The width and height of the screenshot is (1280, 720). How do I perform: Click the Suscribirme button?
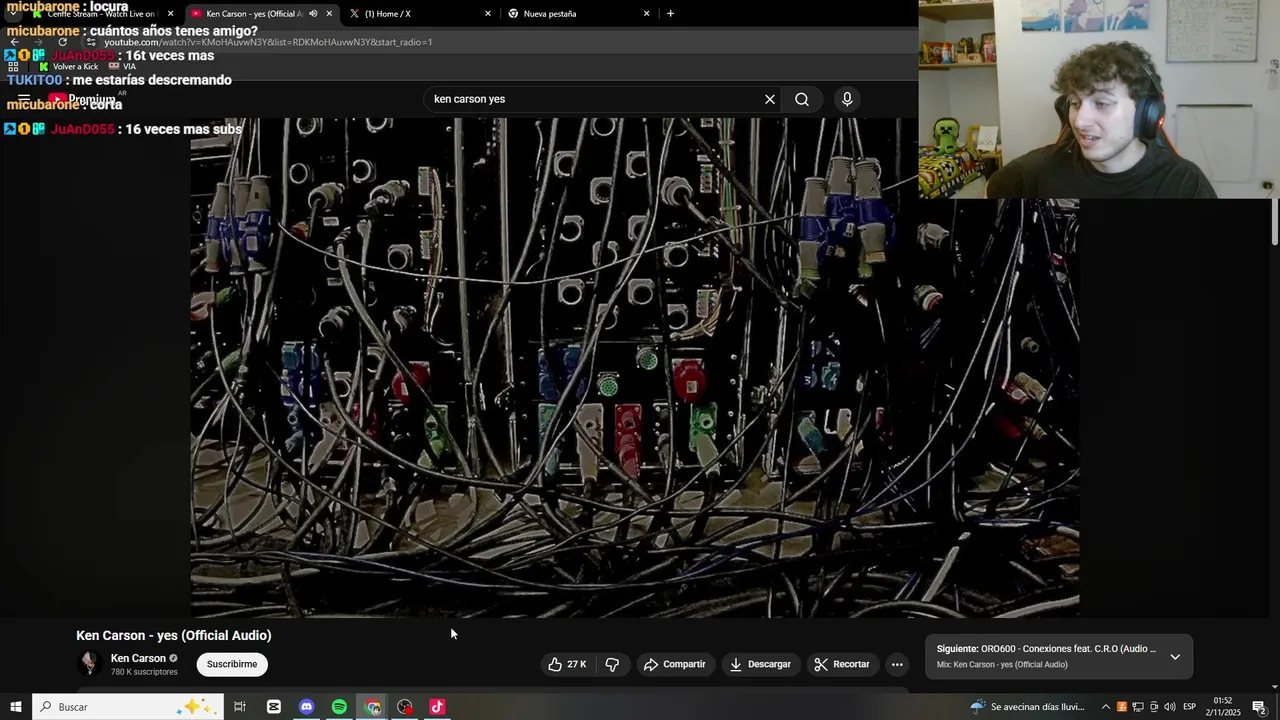click(232, 664)
